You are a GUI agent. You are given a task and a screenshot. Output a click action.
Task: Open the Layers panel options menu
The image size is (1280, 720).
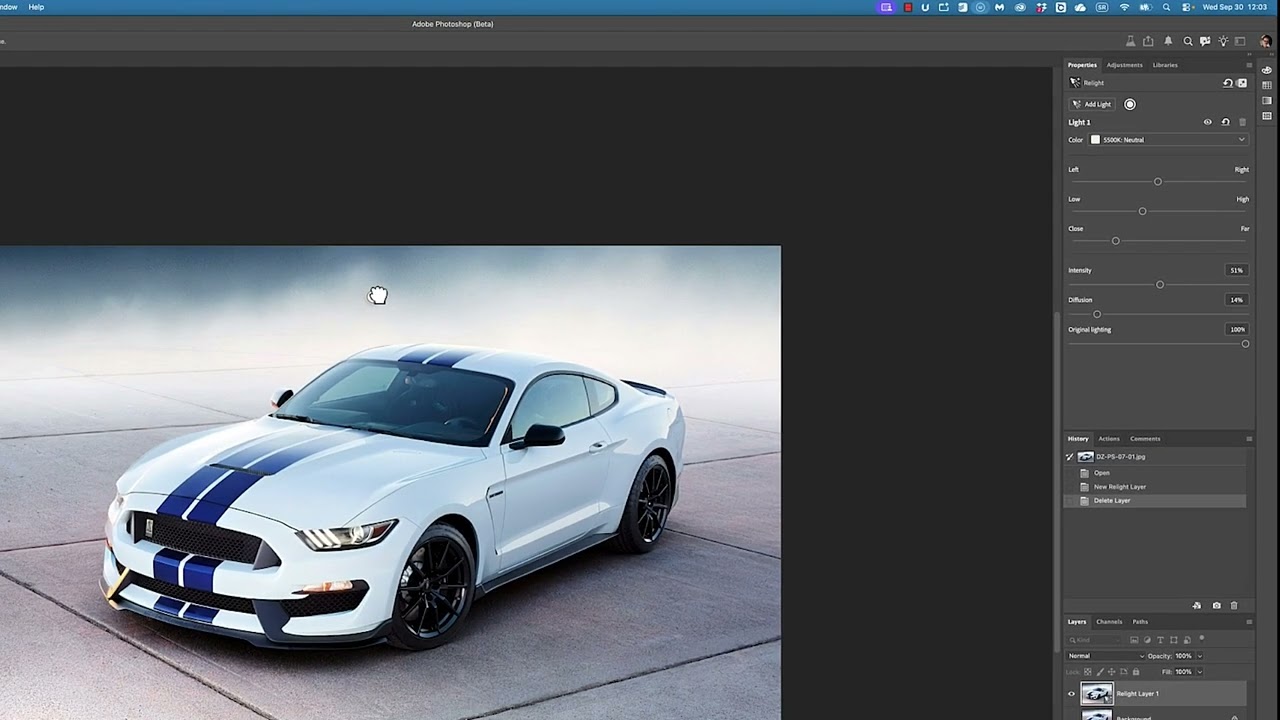tap(1249, 622)
